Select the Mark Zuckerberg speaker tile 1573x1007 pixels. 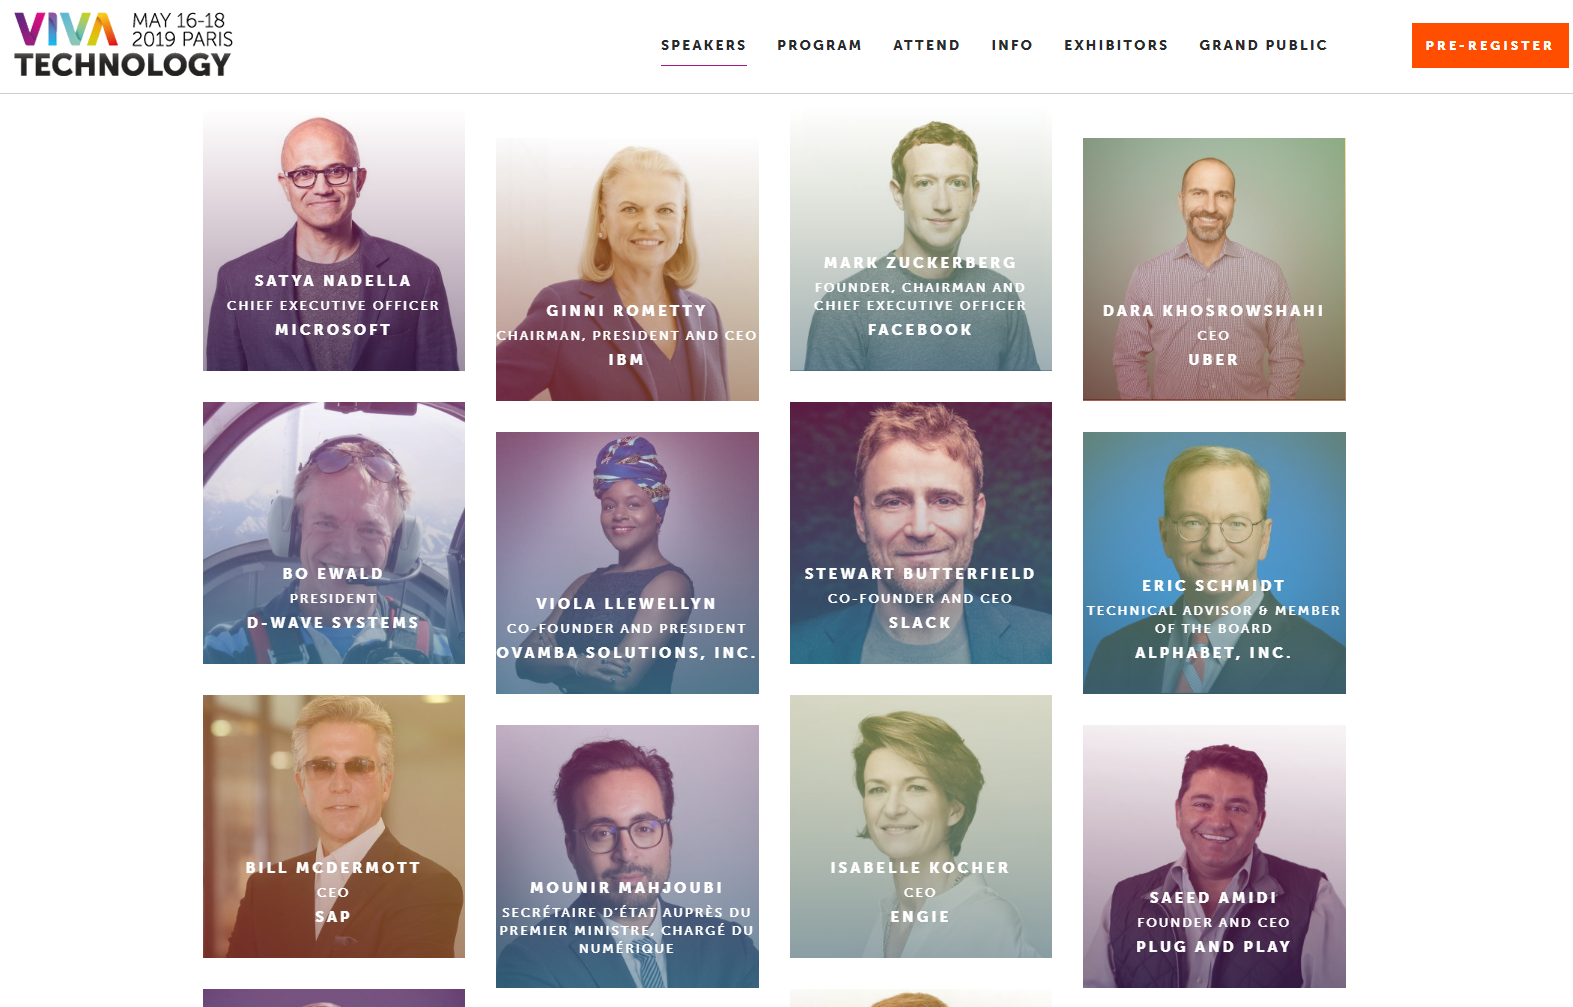(x=921, y=240)
